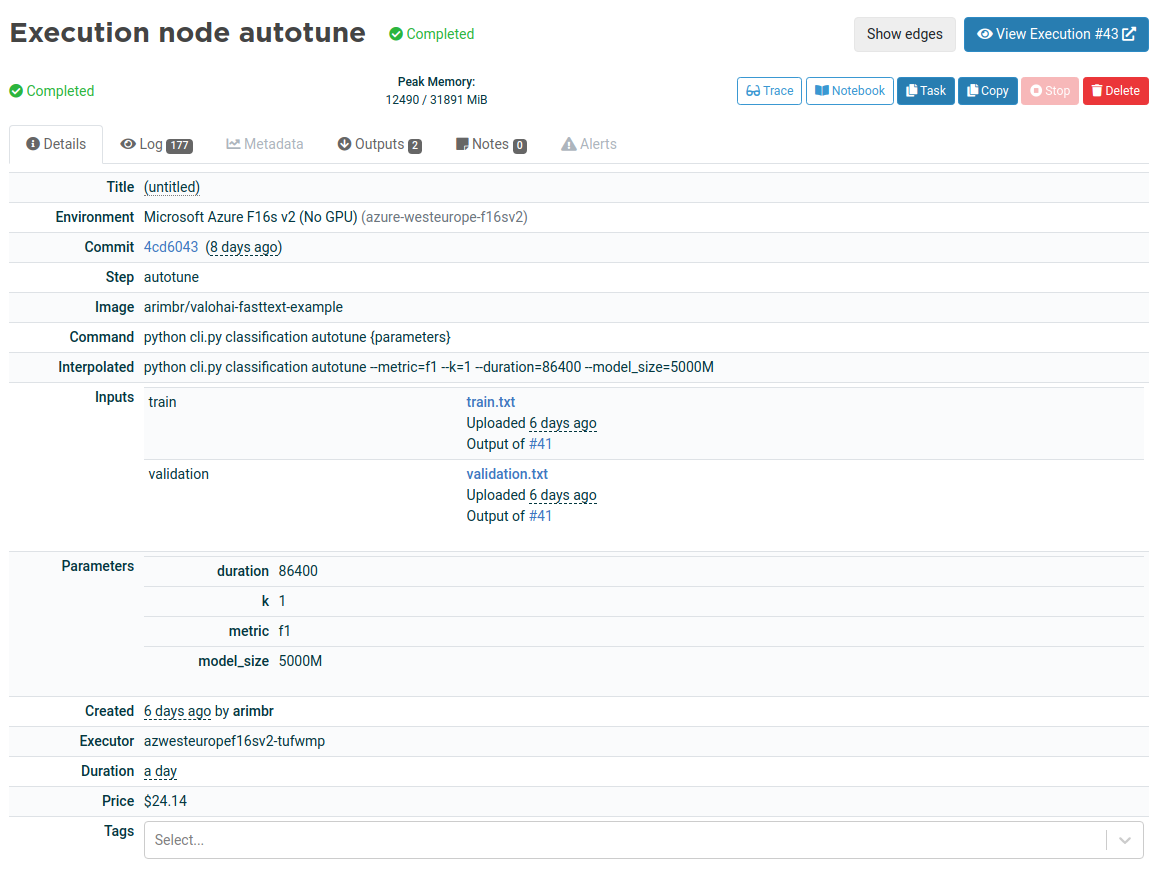The height and width of the screenshot is (872, 1162).
Task: Click the info icon on Details tab
Action: [33, 144]
